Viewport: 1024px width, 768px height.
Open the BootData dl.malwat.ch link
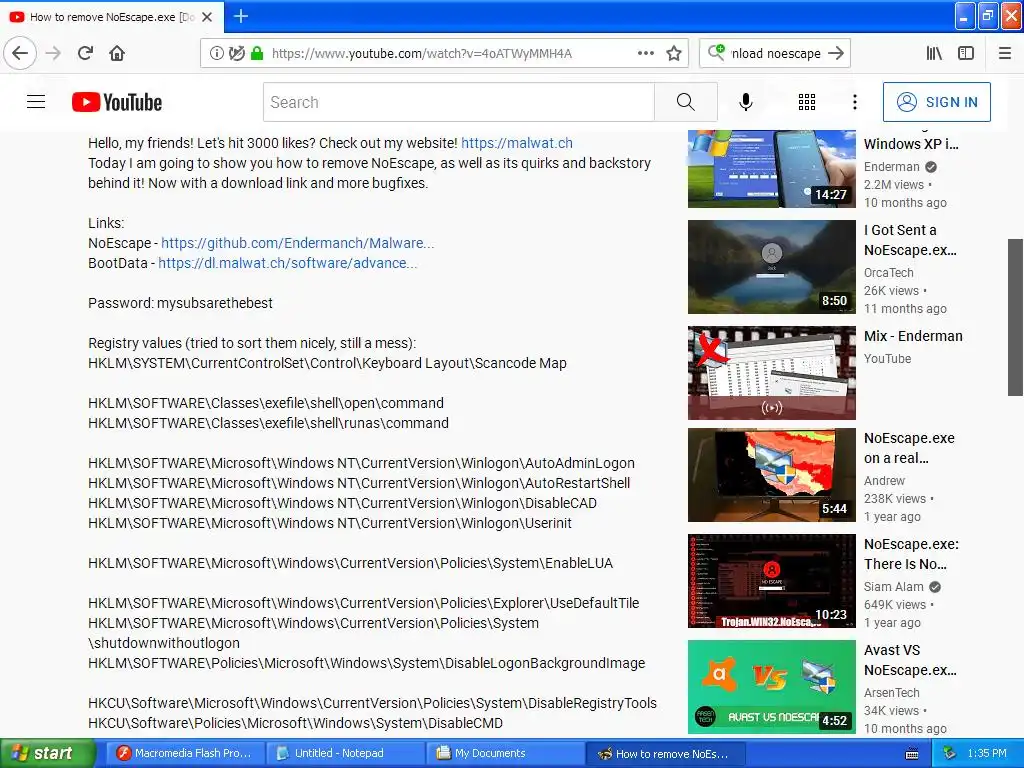(287, 263)
